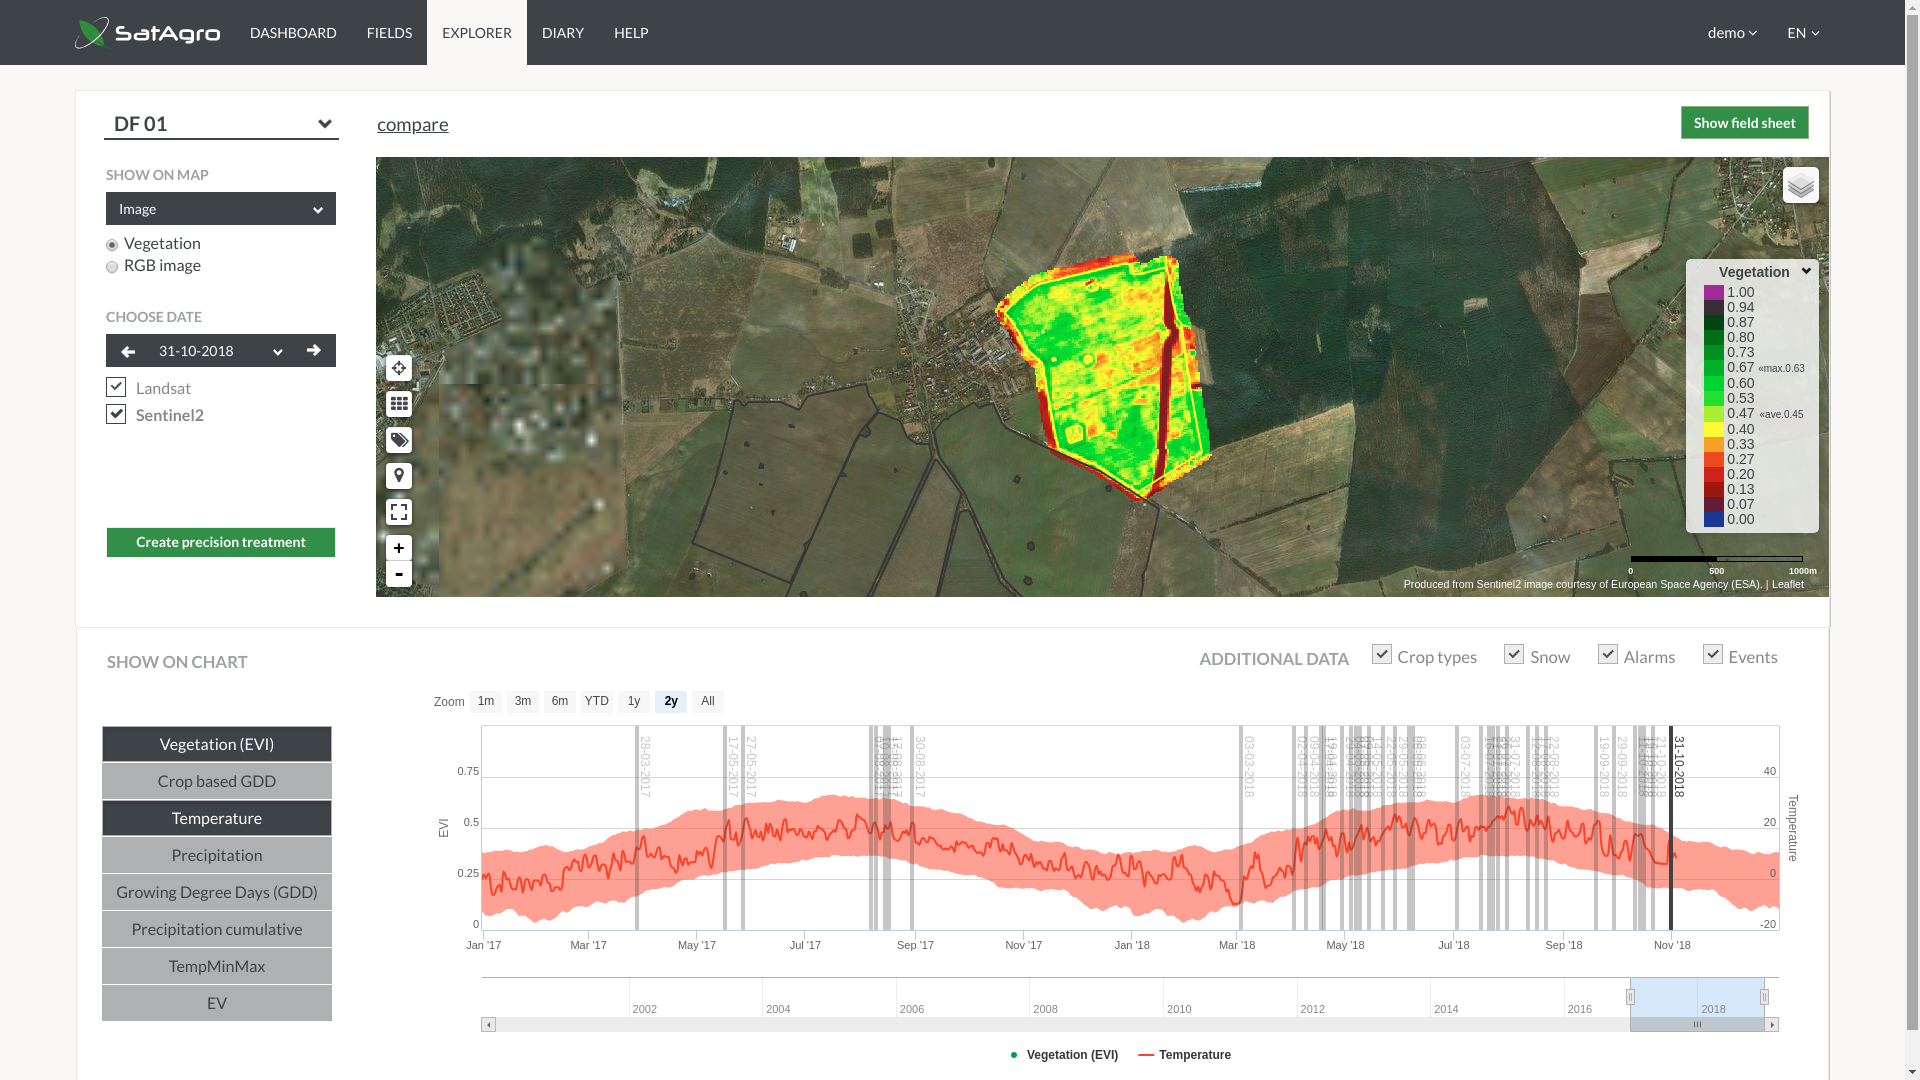Open the demo user menu
The image size is (1920, 1080).
pos(1731,33)
